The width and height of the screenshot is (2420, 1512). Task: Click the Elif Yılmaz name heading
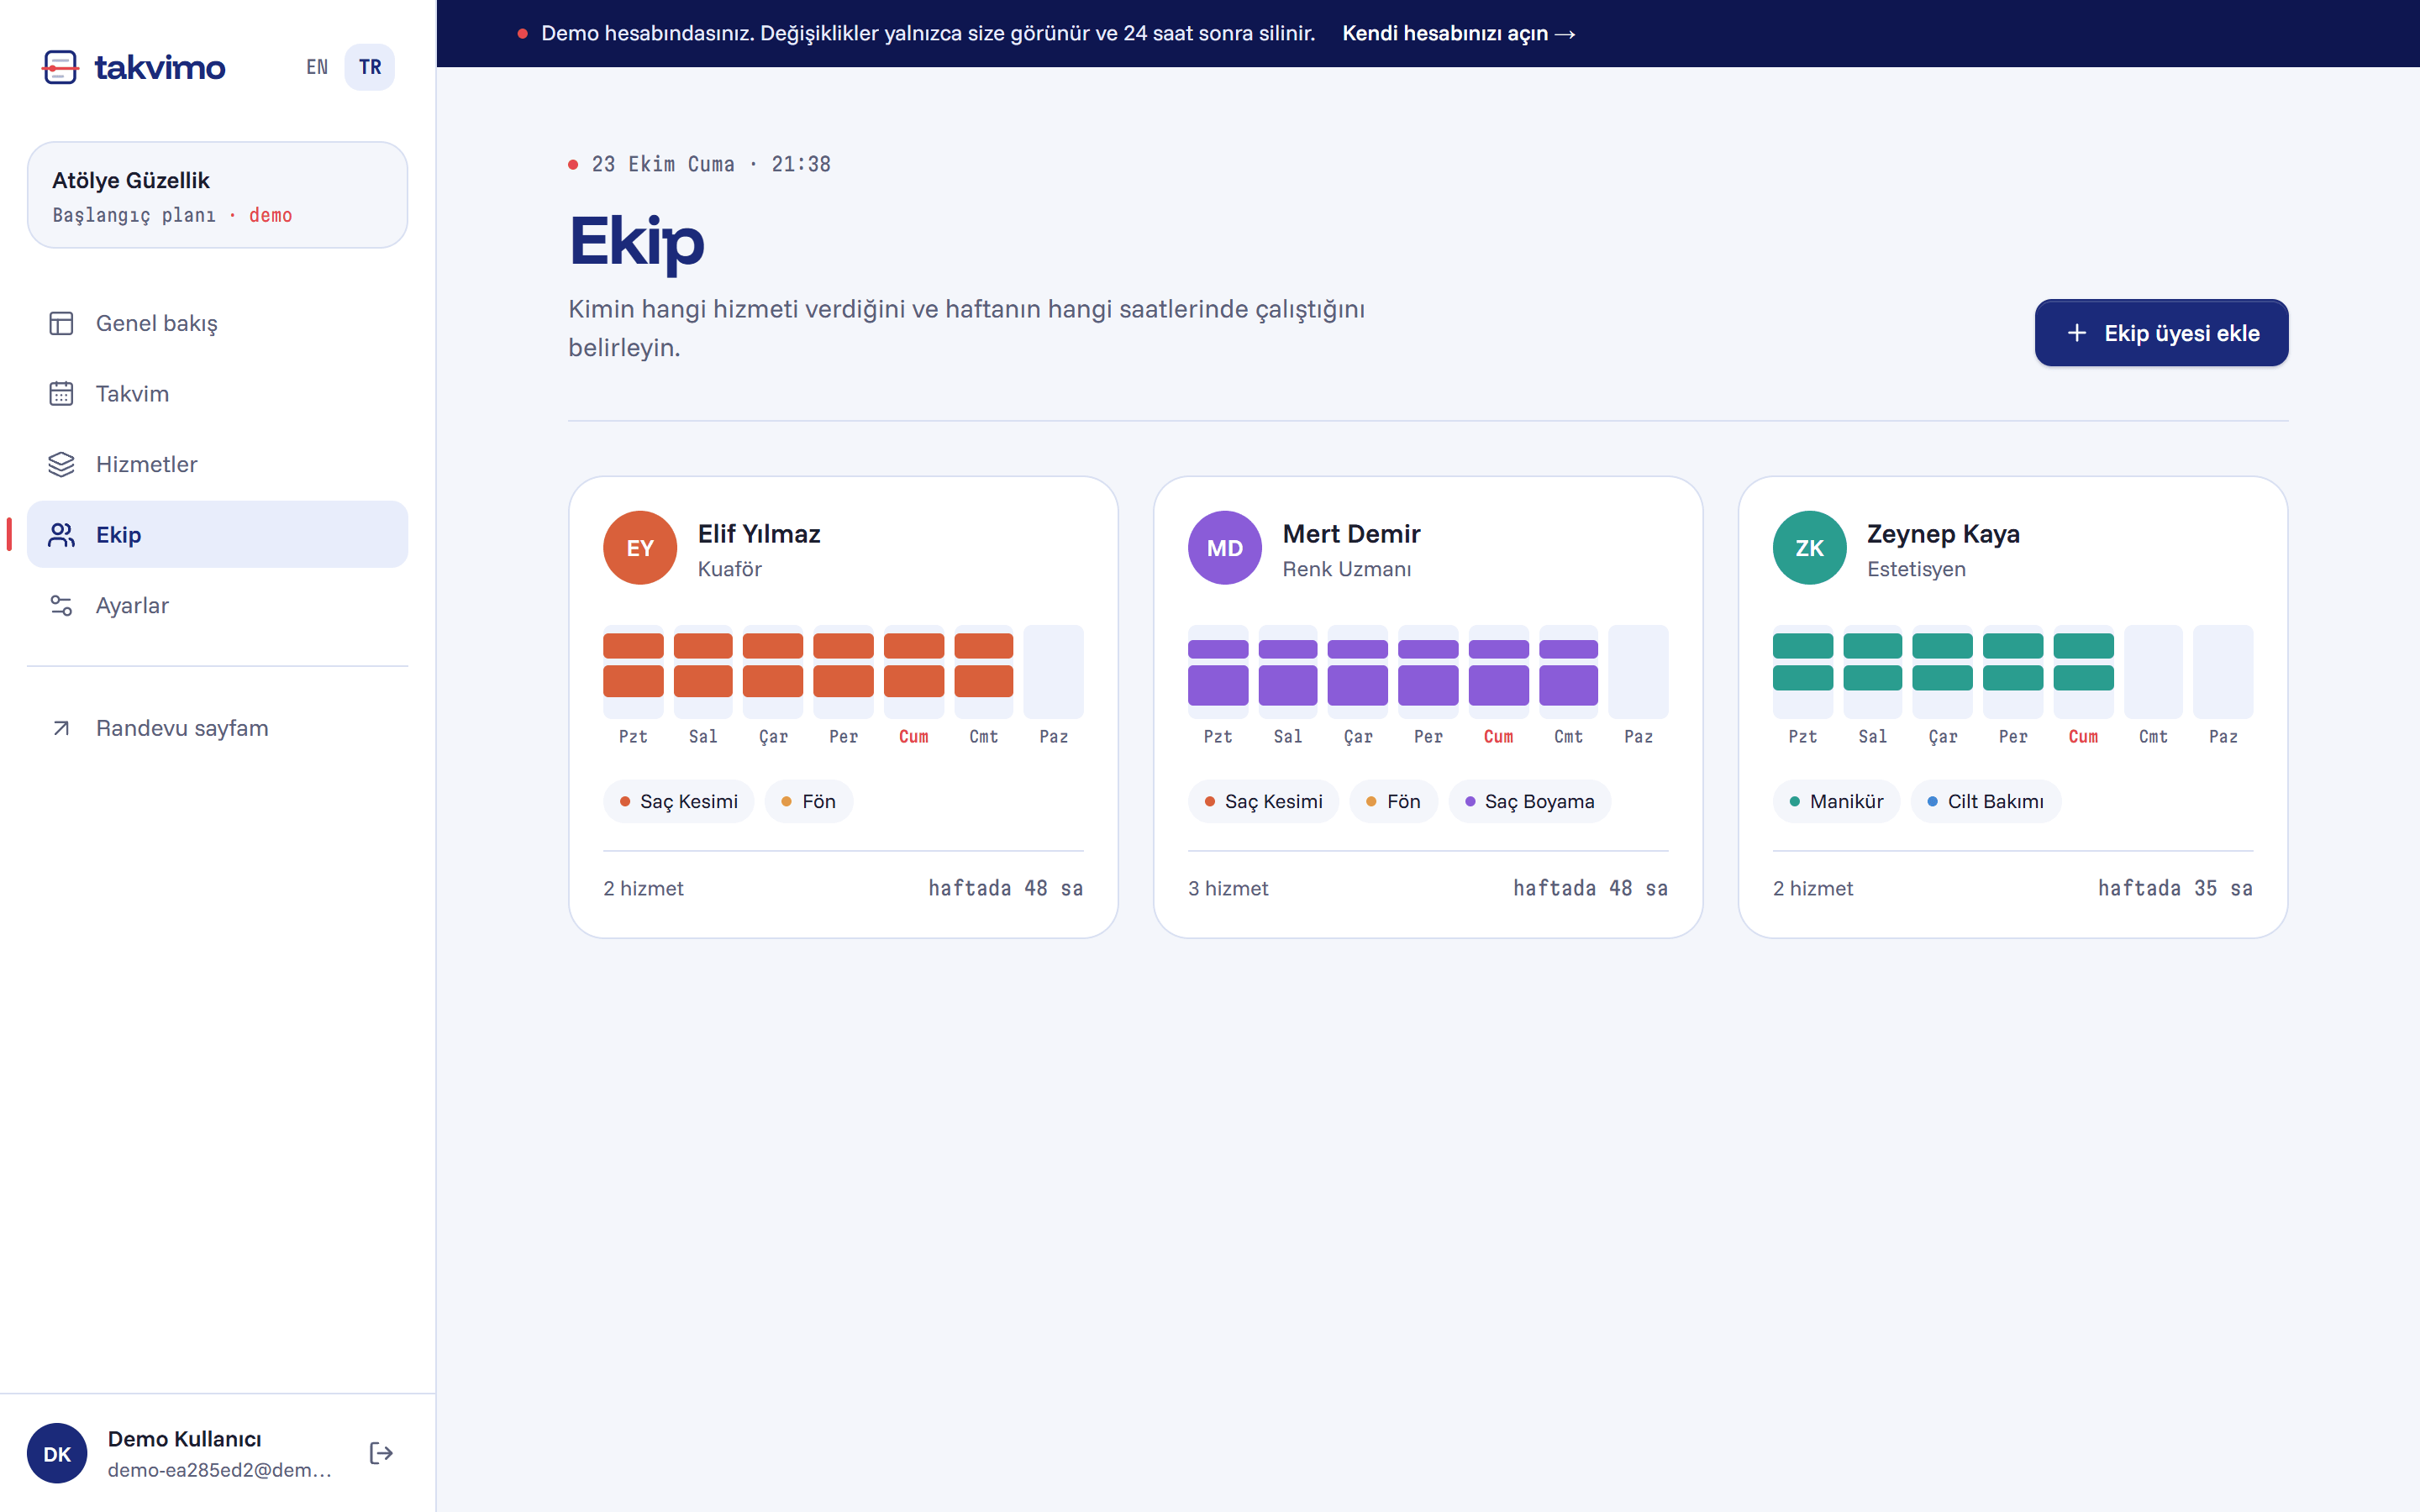click(759, 534)
